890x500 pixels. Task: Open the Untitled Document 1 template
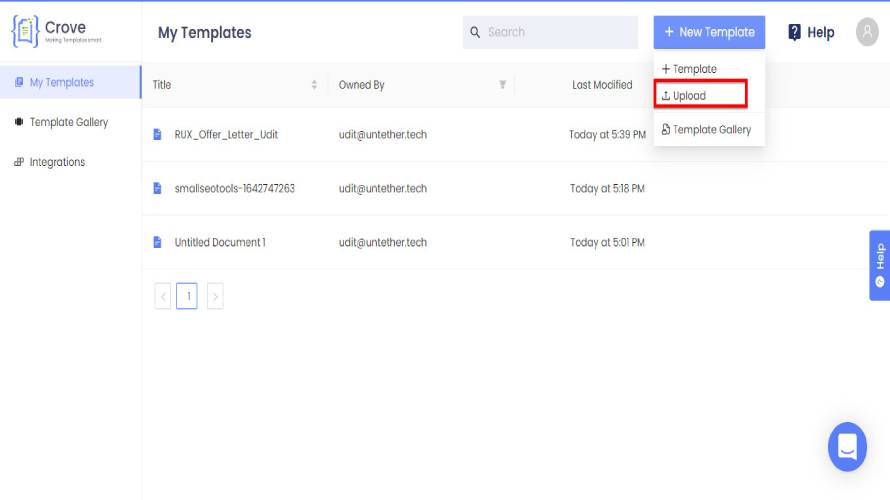[x=220, y=242]
